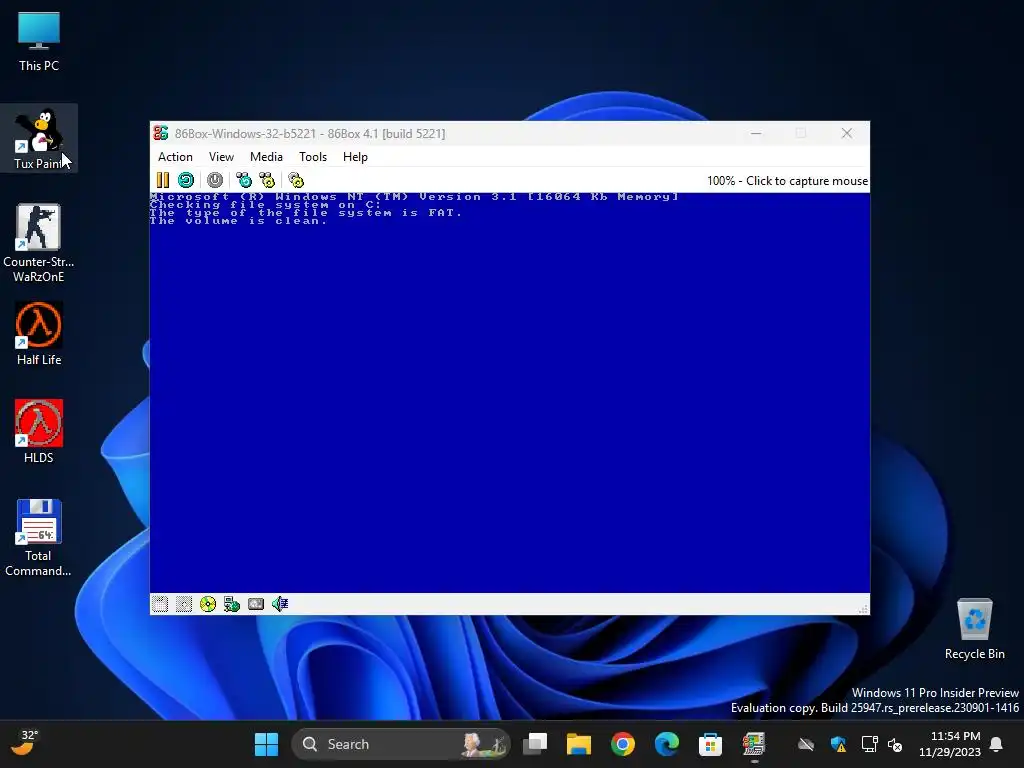Select the Recycle Bin icon

pos(974,628)
